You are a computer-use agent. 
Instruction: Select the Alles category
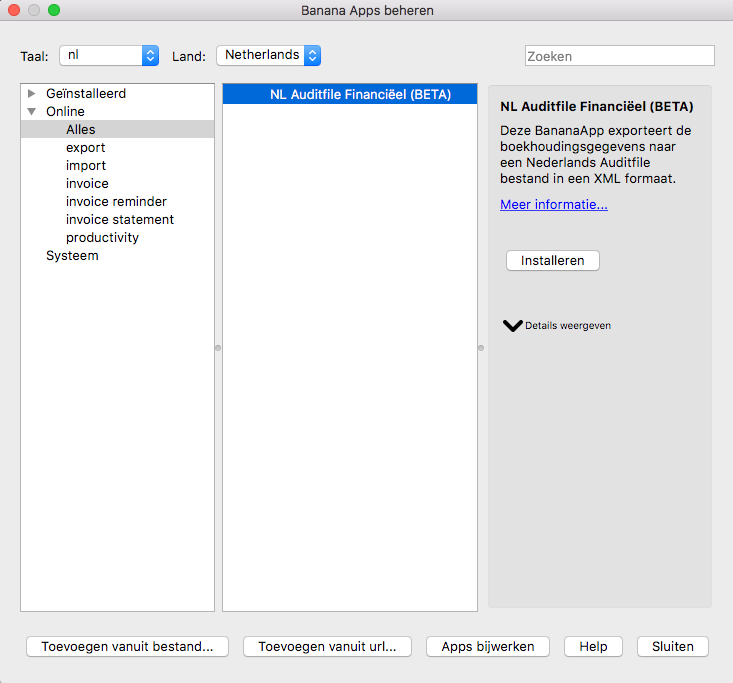coord(117,129)
